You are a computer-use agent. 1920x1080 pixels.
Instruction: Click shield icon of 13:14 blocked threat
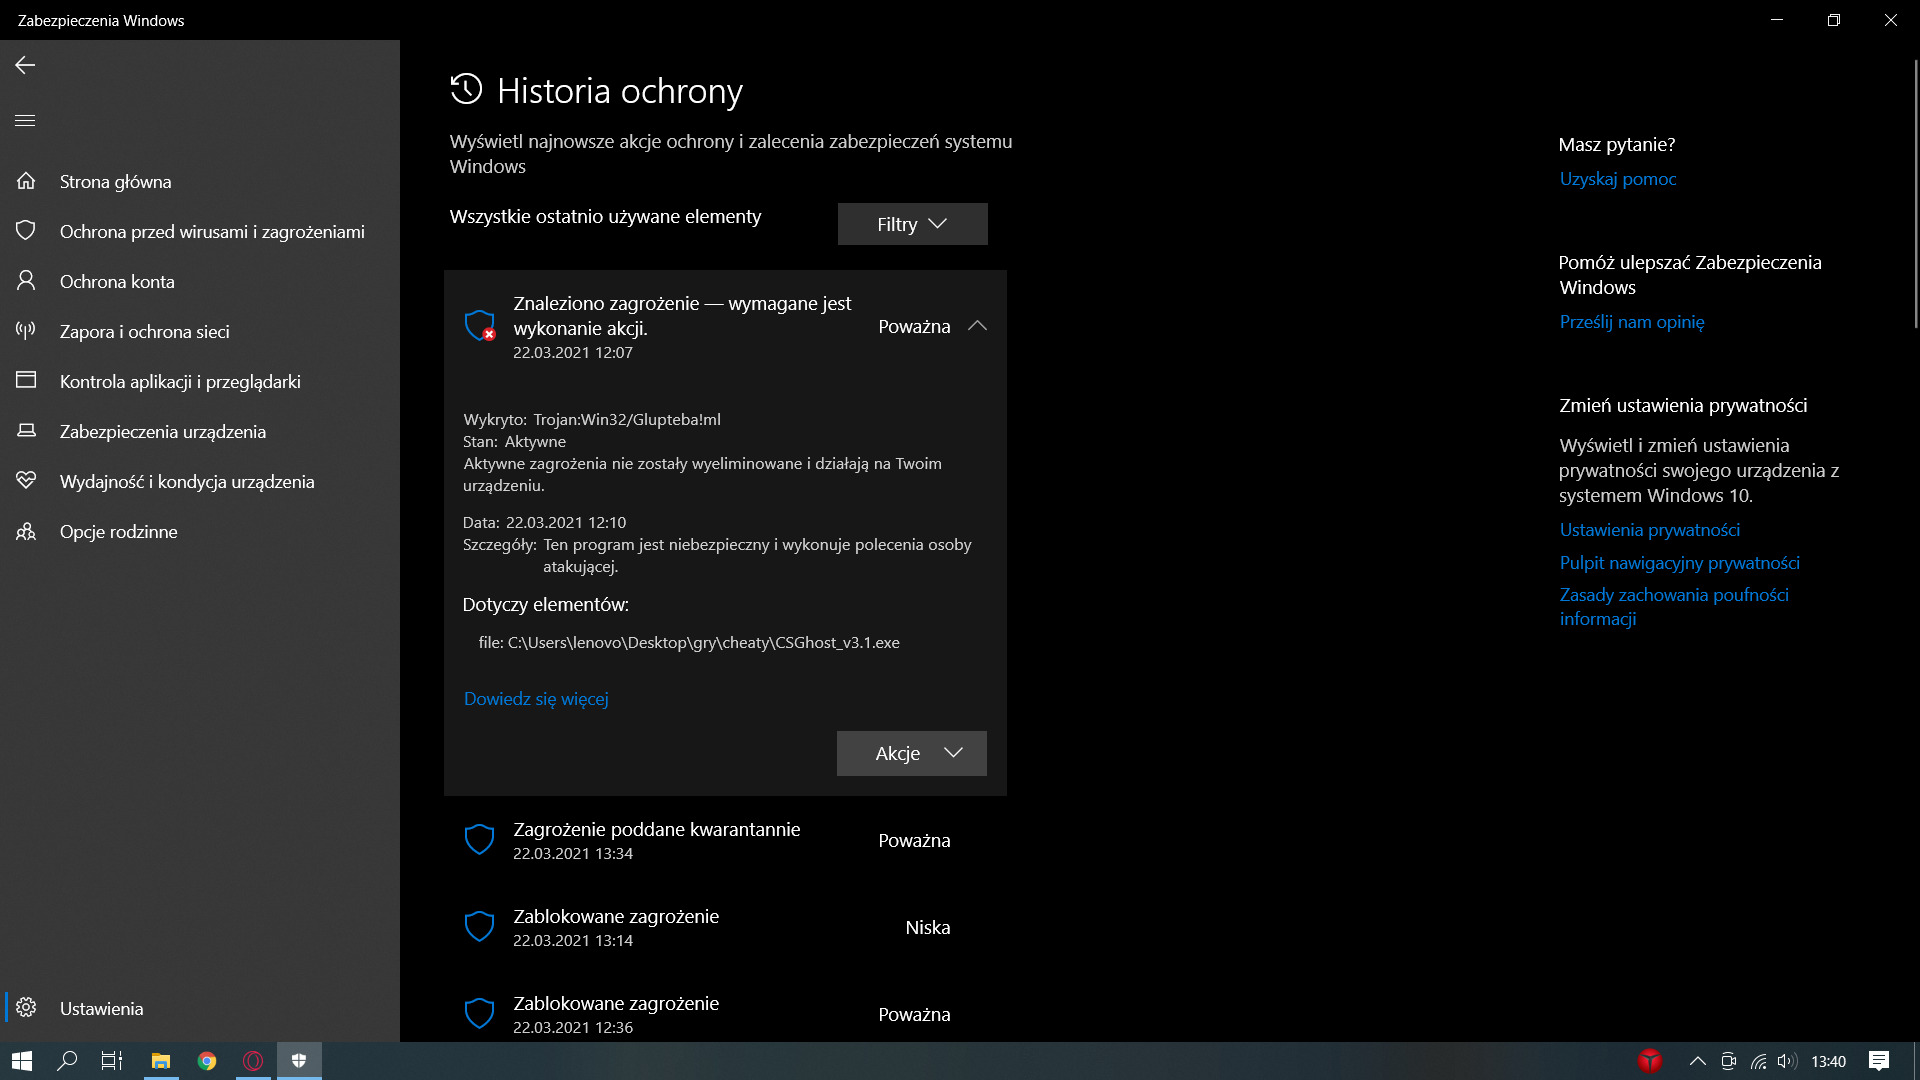point(480,927)
